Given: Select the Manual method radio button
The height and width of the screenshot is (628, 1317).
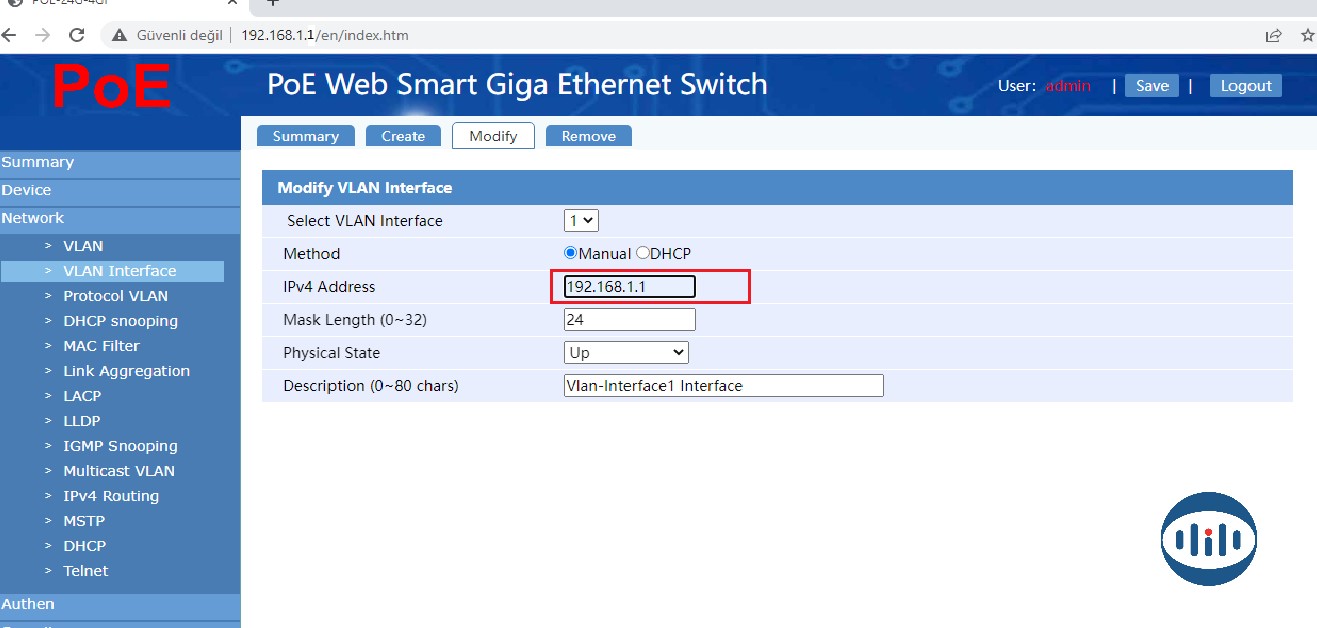Looking at the screenshot, I should click(x=571, y=253).
